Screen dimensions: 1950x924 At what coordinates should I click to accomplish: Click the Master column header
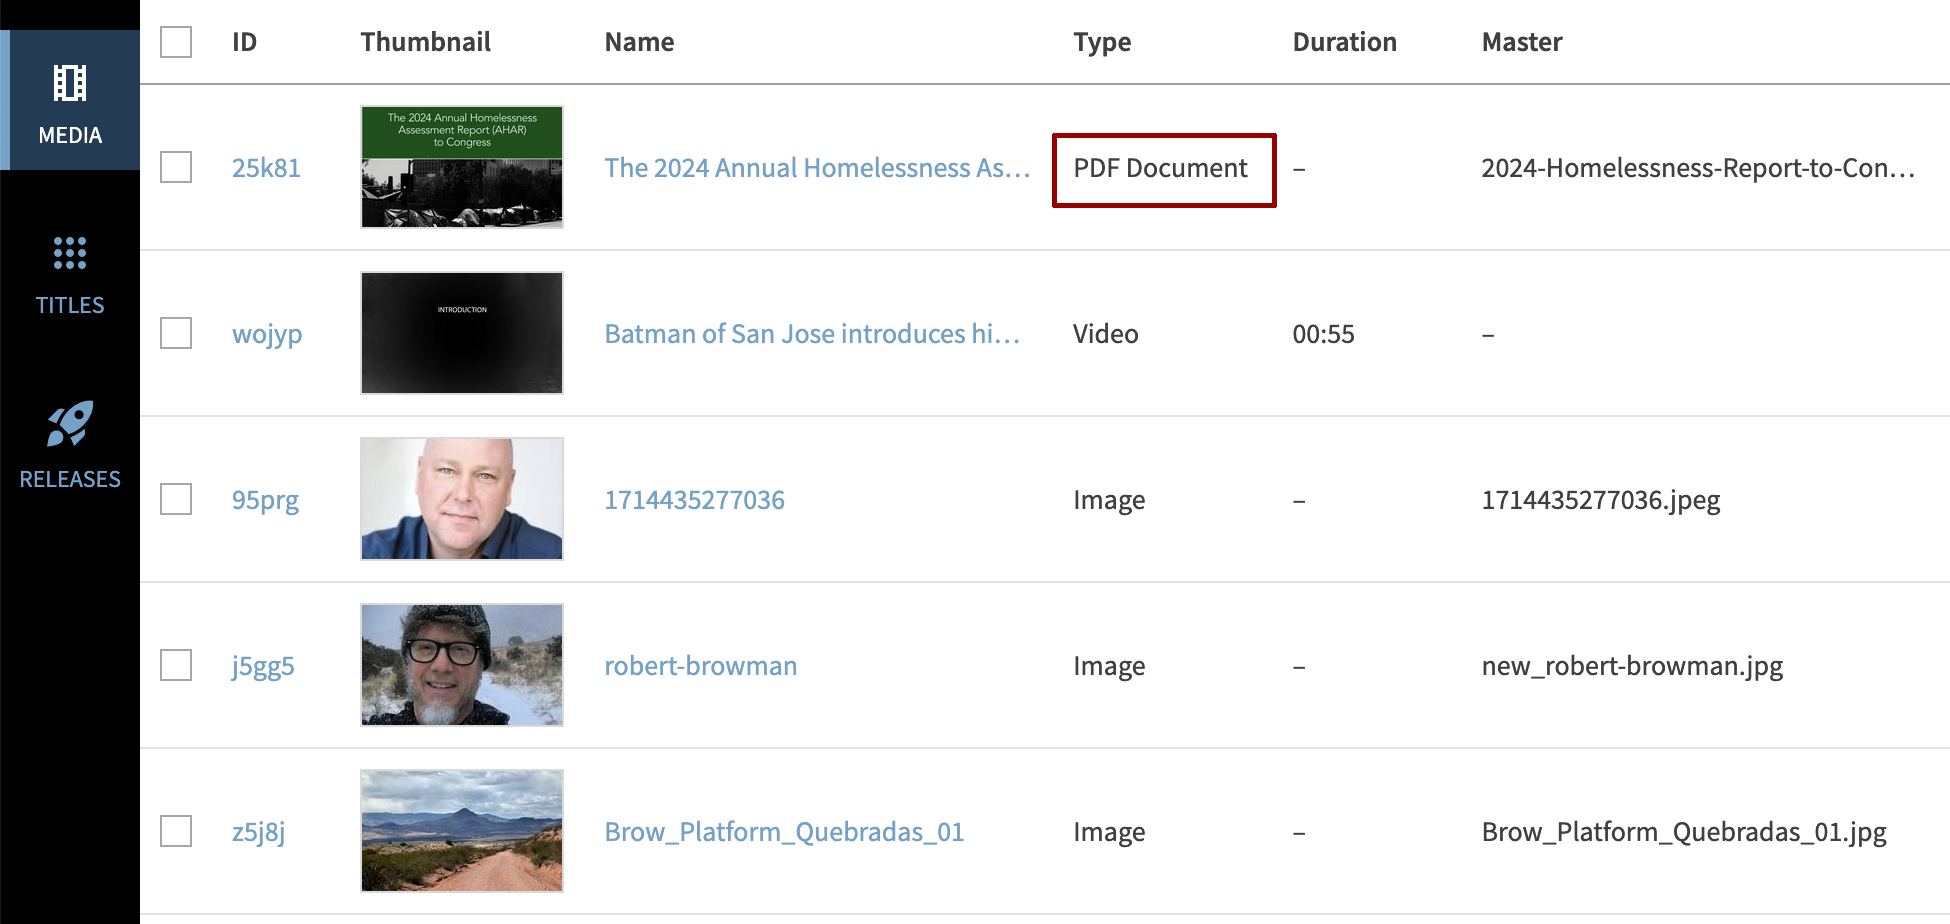pos(1521,42)
